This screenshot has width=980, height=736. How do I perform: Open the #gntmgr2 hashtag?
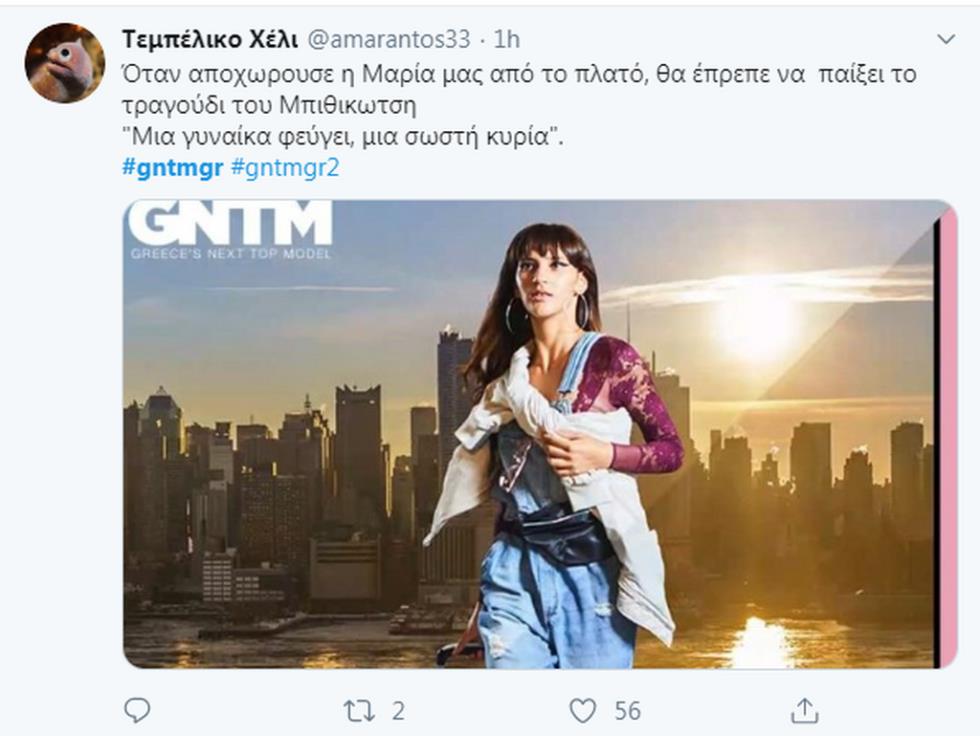tap(285, 167)
